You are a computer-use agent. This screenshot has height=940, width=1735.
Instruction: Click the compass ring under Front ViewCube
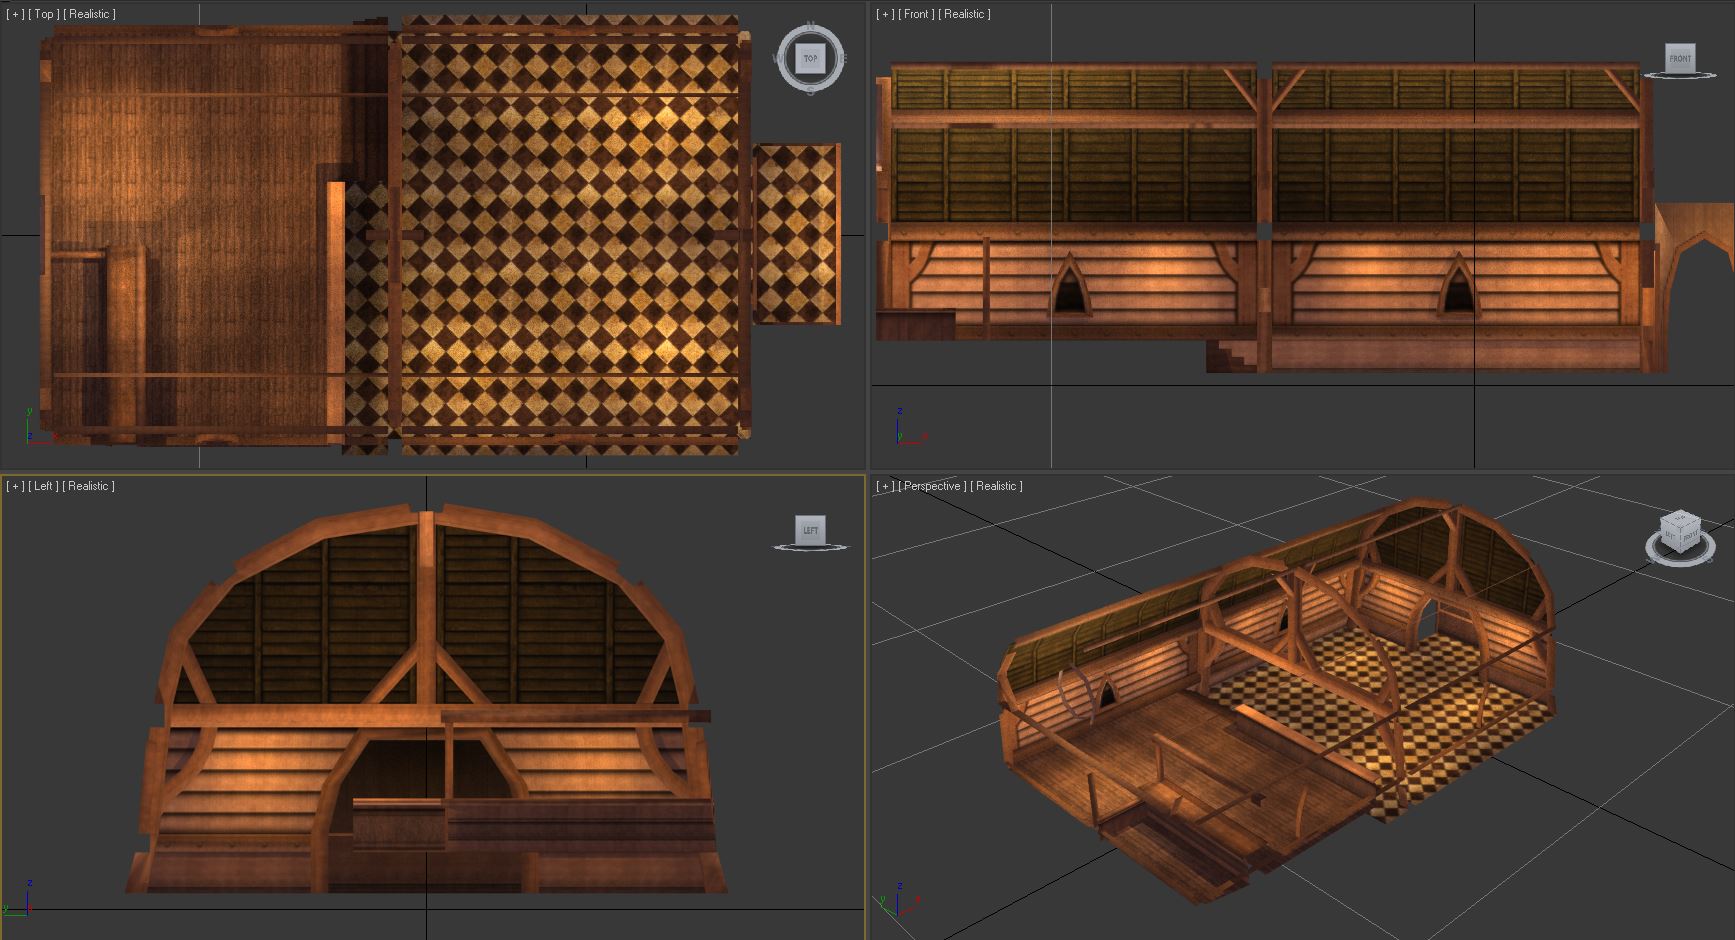pos(1680,75)
